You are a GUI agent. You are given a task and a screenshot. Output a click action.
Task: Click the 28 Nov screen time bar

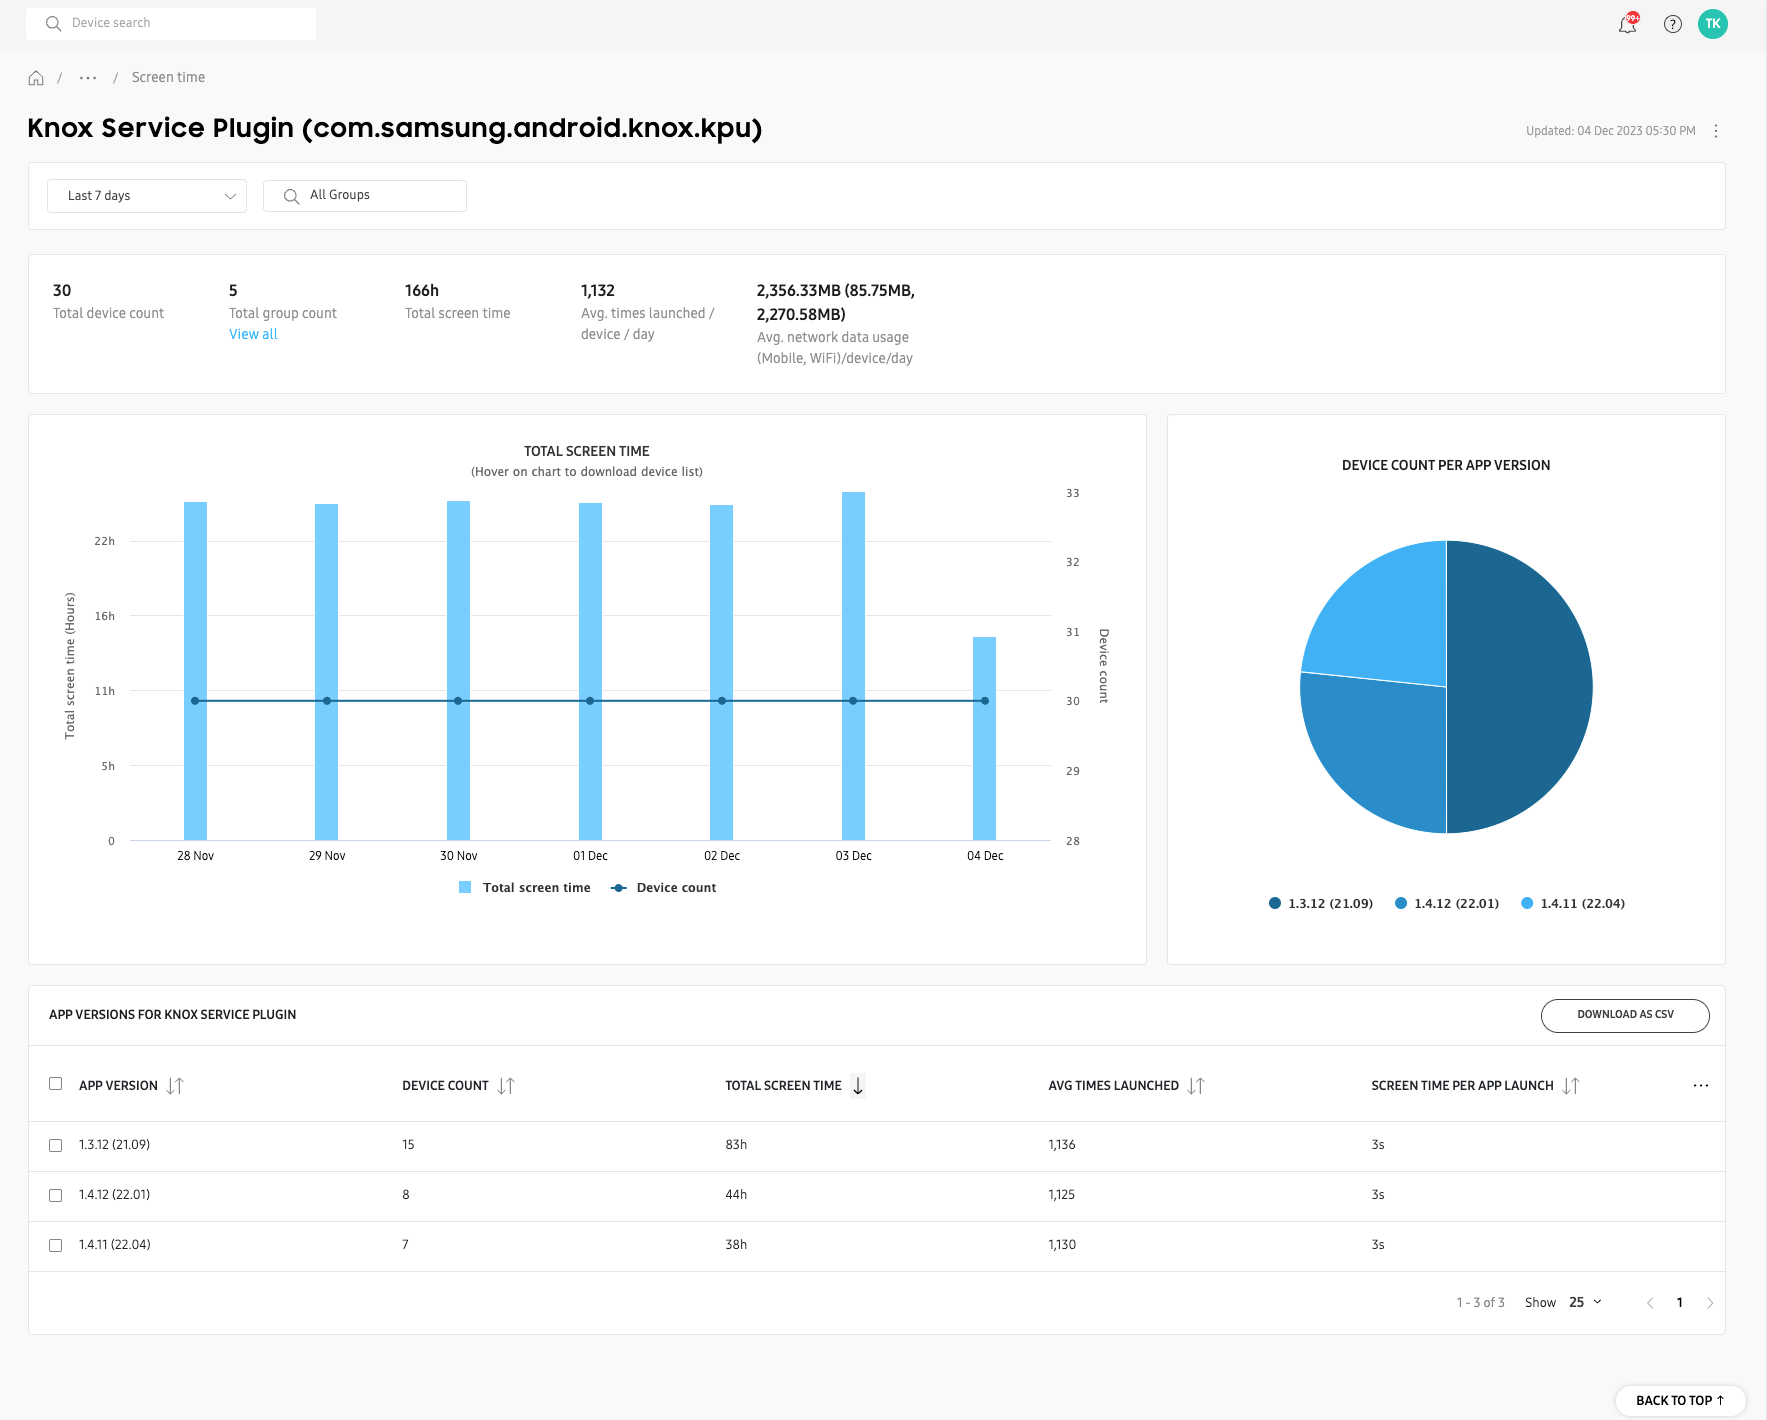click(195, 670)
